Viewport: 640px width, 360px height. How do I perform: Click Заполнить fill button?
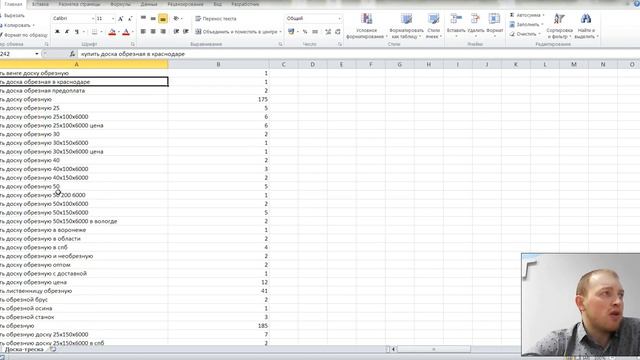pos(526,24)
